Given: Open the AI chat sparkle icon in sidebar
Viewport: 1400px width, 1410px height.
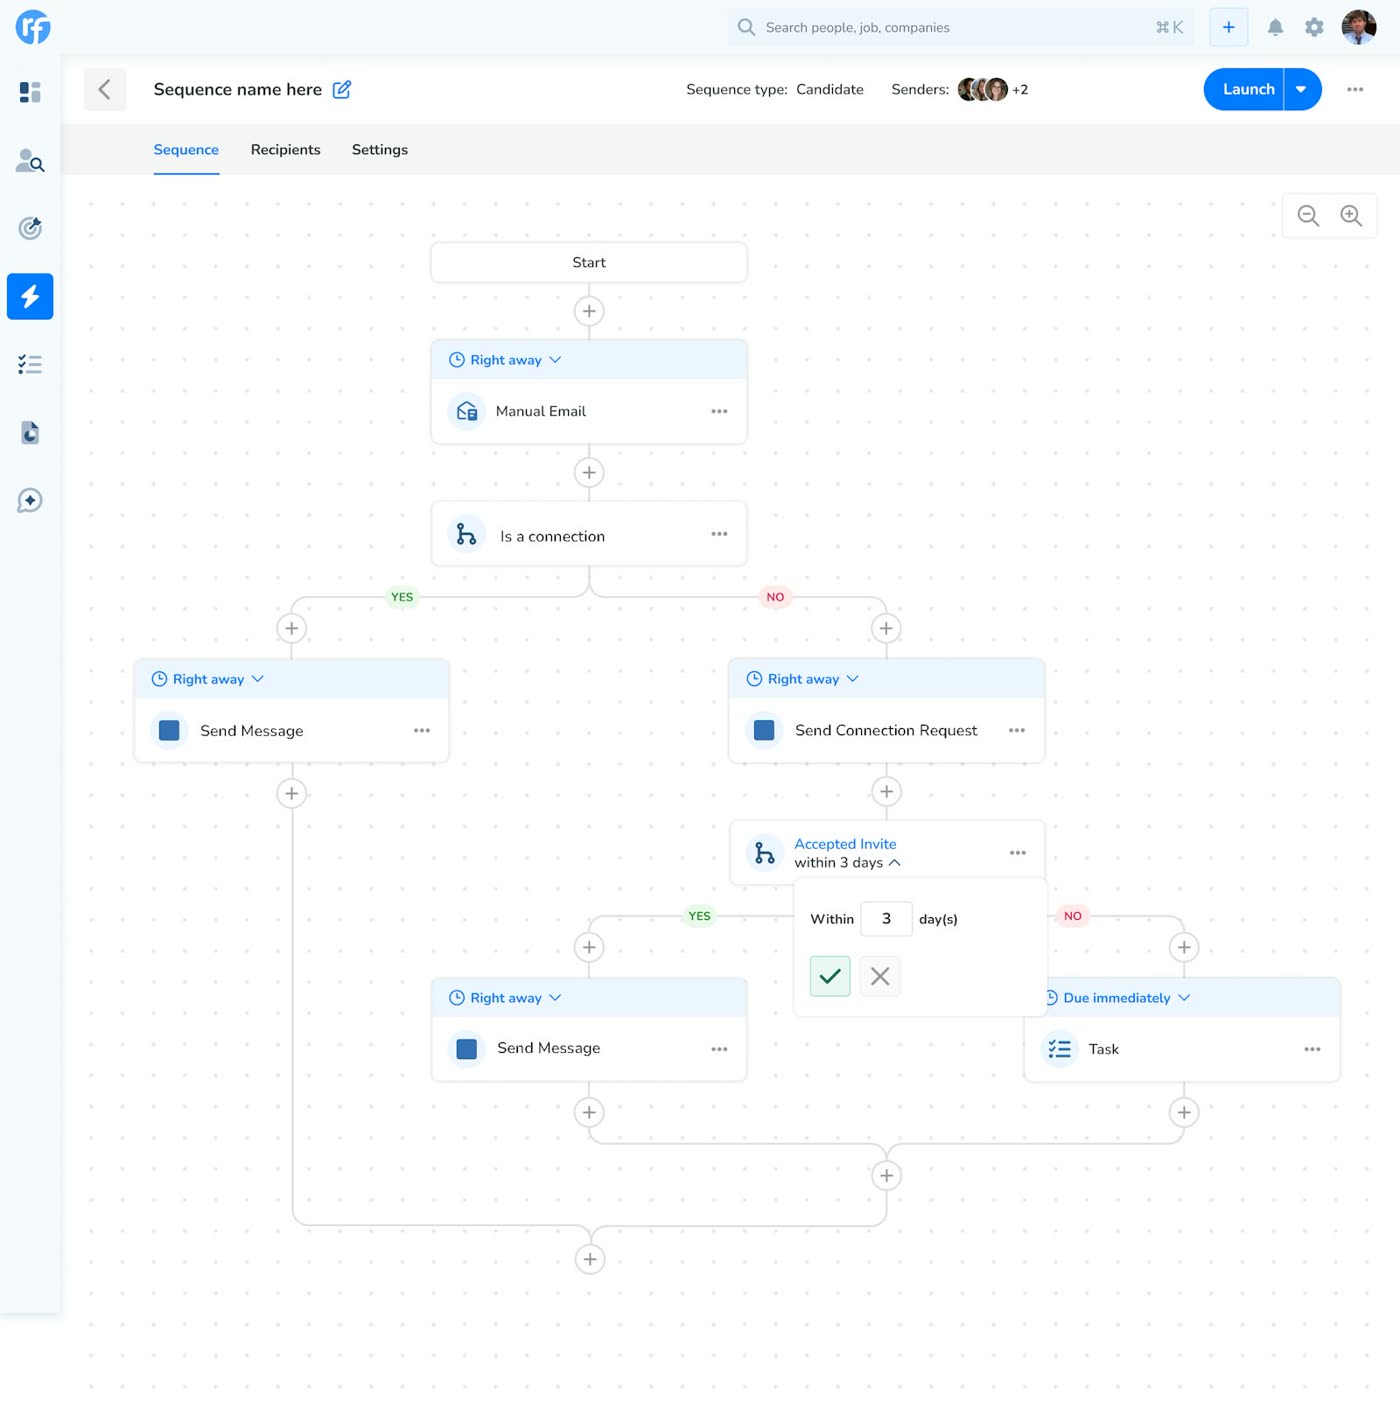Looking at the screenshot, I should pos(30,500).
